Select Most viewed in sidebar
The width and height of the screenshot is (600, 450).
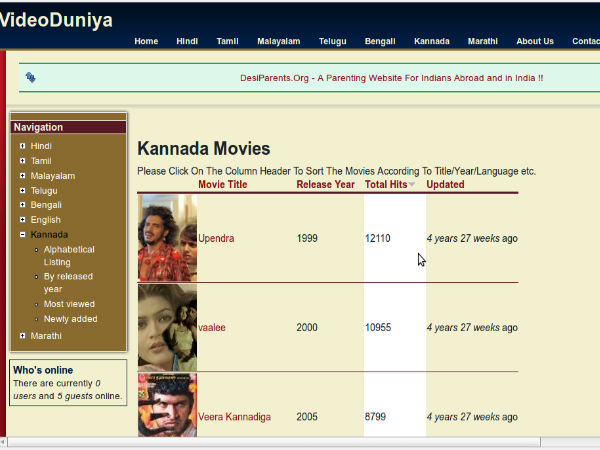(x=69, y=304)
